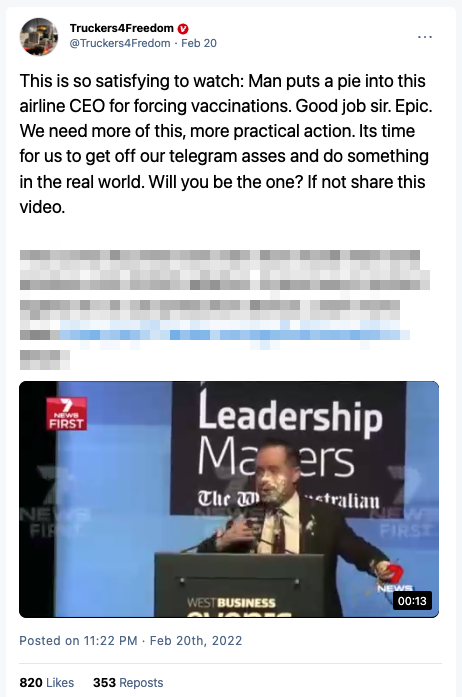Click the Truckers4Freedom display name

tap(121, 28)
